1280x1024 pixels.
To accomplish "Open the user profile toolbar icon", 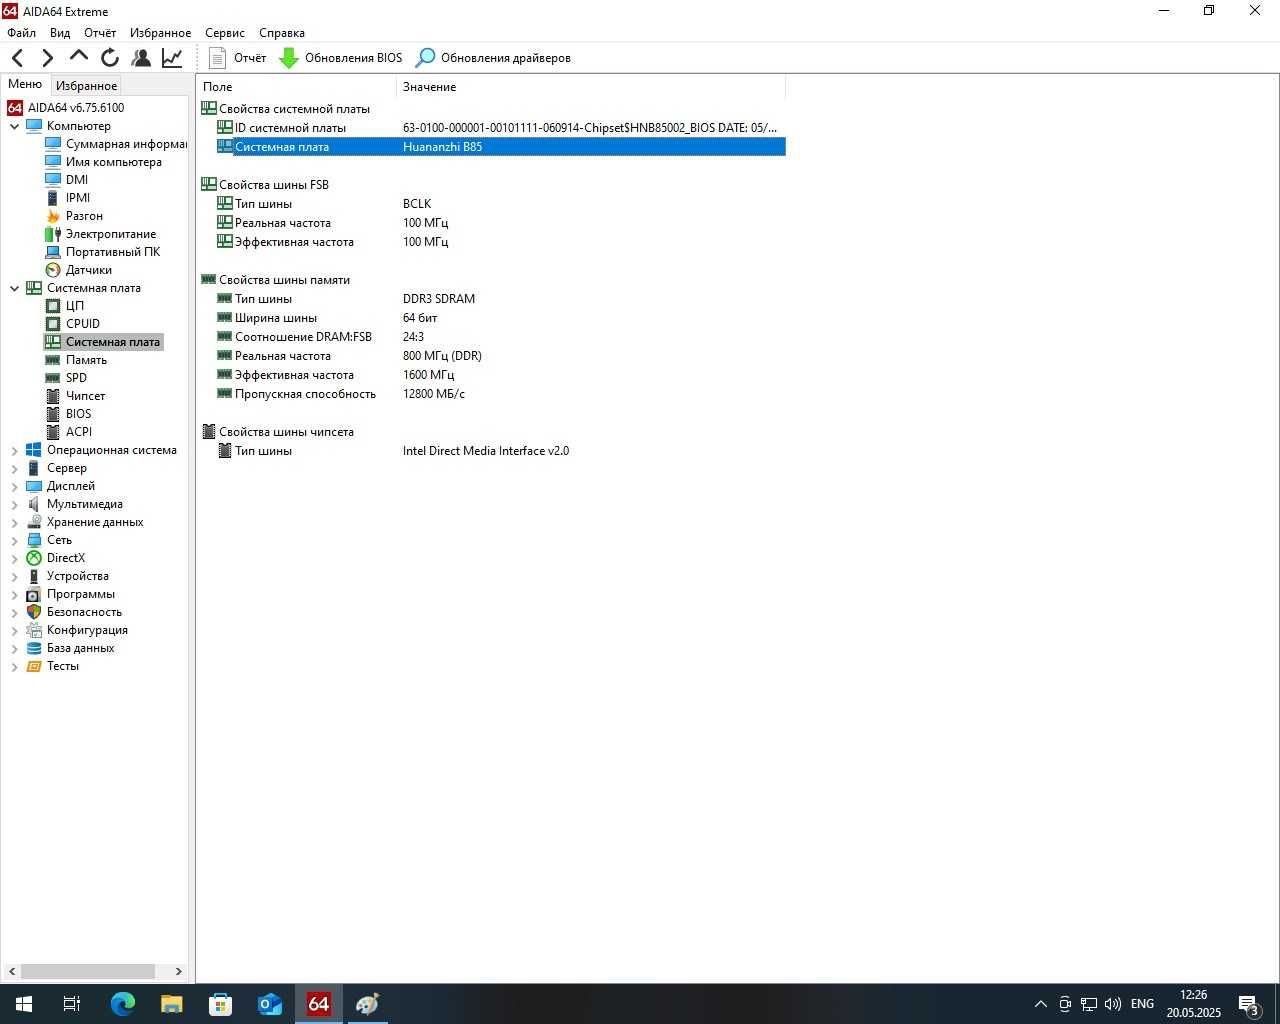I will [x=141, y=58].
